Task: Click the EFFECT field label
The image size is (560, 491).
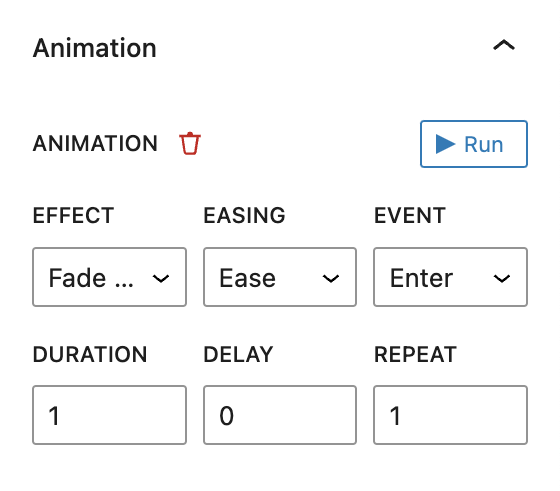Action: coord(73,215)
